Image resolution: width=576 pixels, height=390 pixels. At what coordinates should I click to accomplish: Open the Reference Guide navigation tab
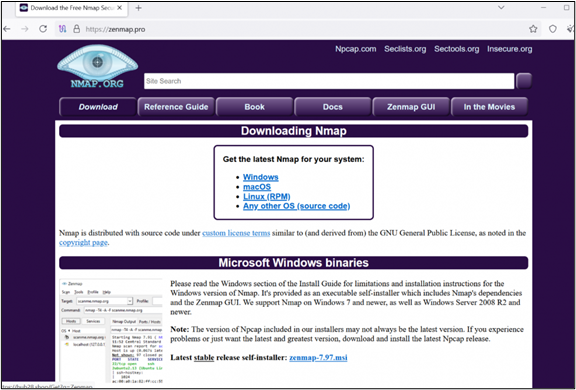(x=176, y=107)
